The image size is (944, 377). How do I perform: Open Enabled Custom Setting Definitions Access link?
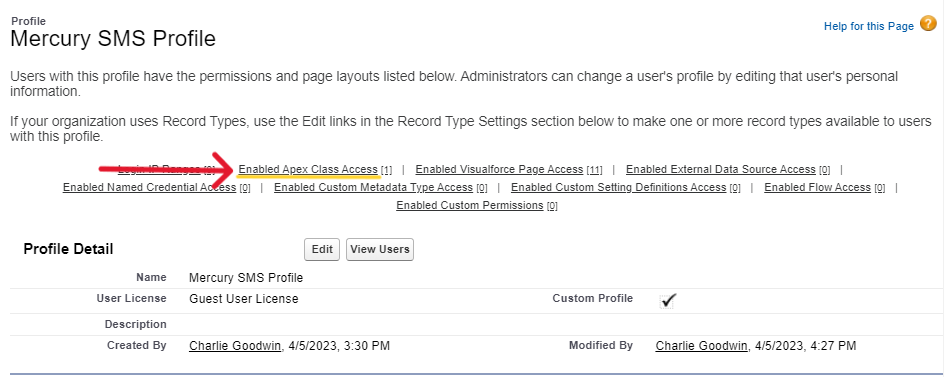coord(618,187)
